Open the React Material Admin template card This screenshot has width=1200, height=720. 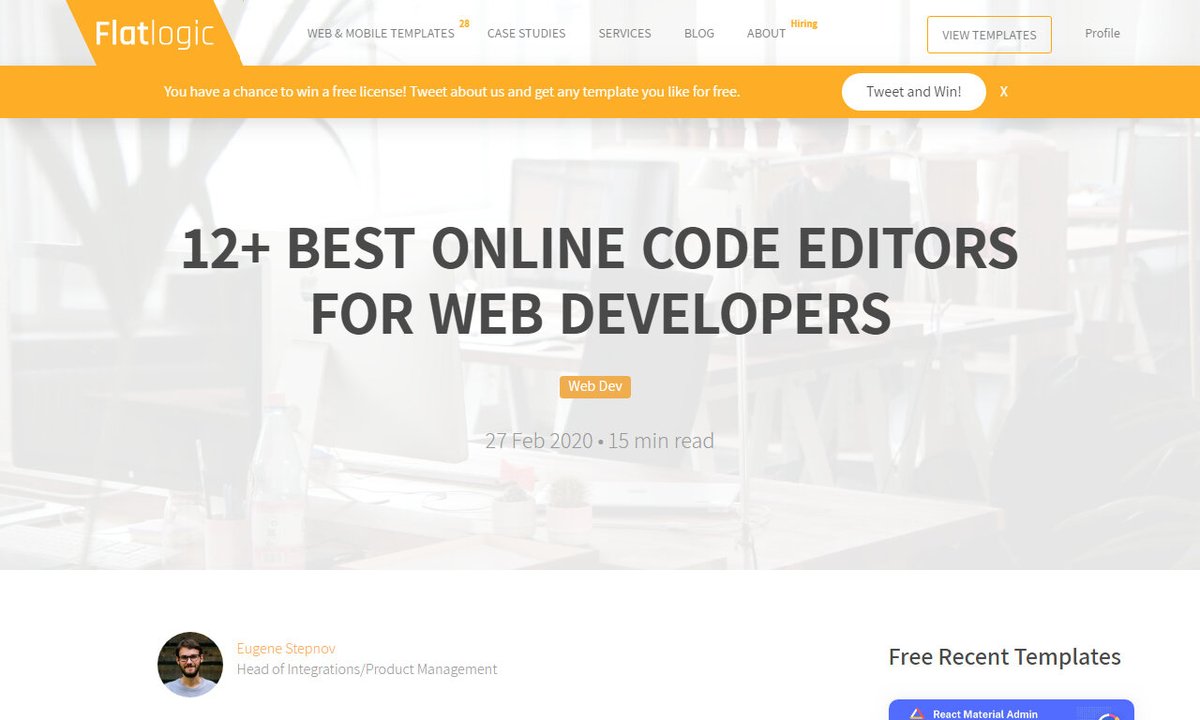pos(1011,709)
